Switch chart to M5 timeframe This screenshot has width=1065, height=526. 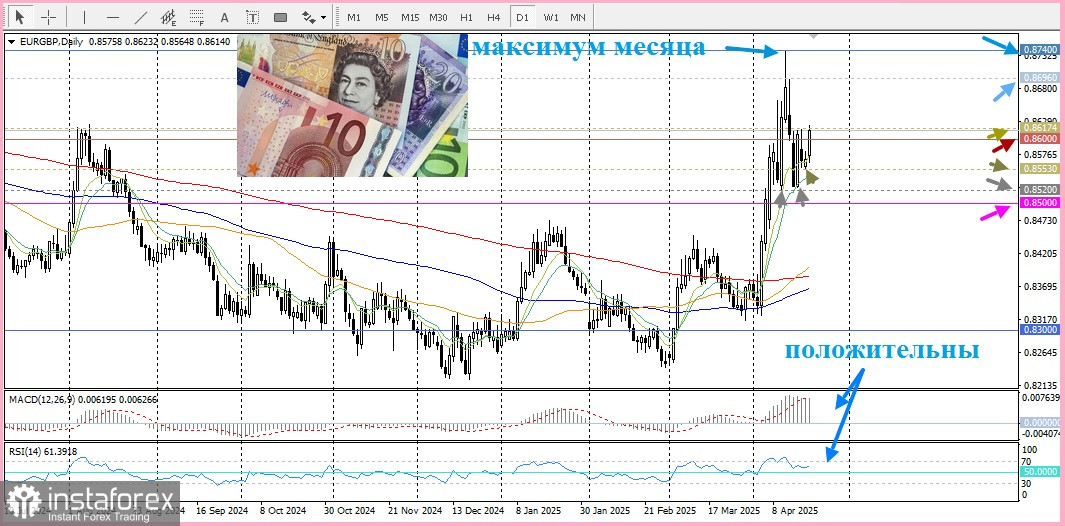[x=382, y=17]
